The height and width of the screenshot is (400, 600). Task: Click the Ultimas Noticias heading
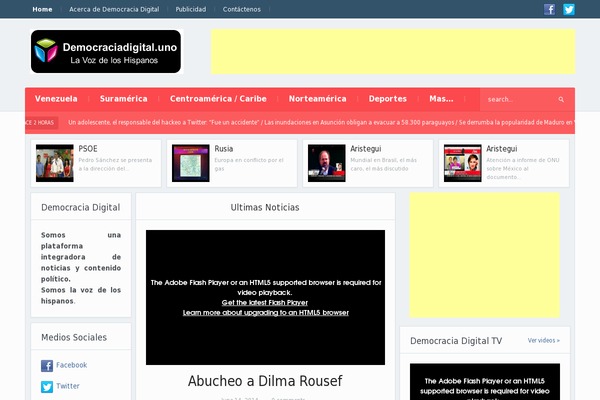pyautogui.click(x=265, y=207)
